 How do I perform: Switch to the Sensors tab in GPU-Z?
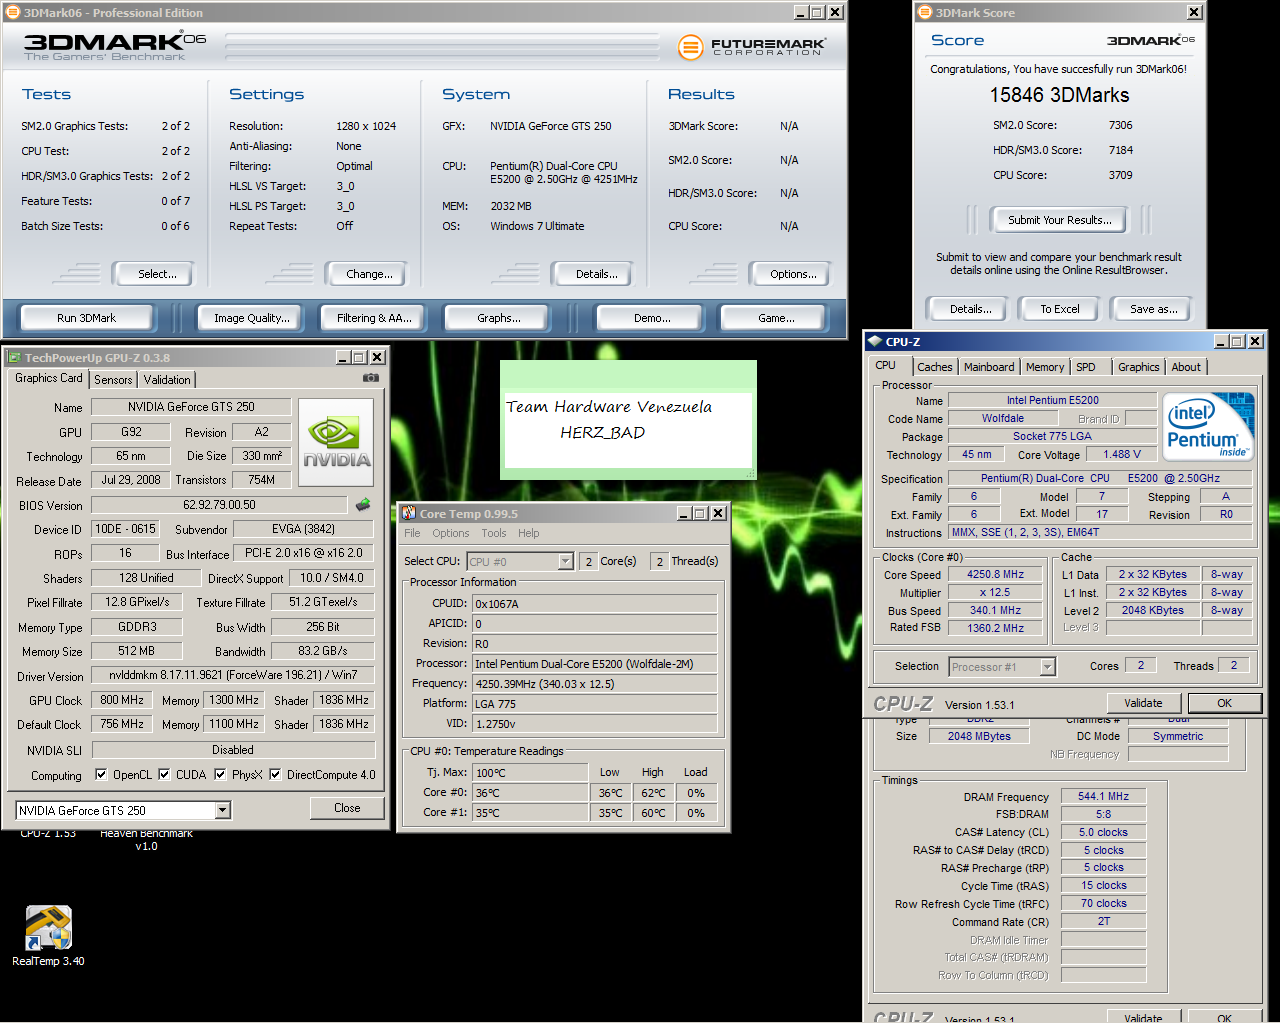pos(113,380)
